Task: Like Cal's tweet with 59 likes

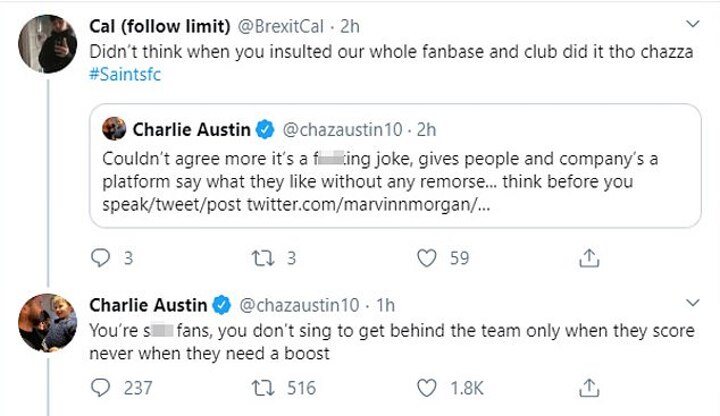Action: coord(428,258)
